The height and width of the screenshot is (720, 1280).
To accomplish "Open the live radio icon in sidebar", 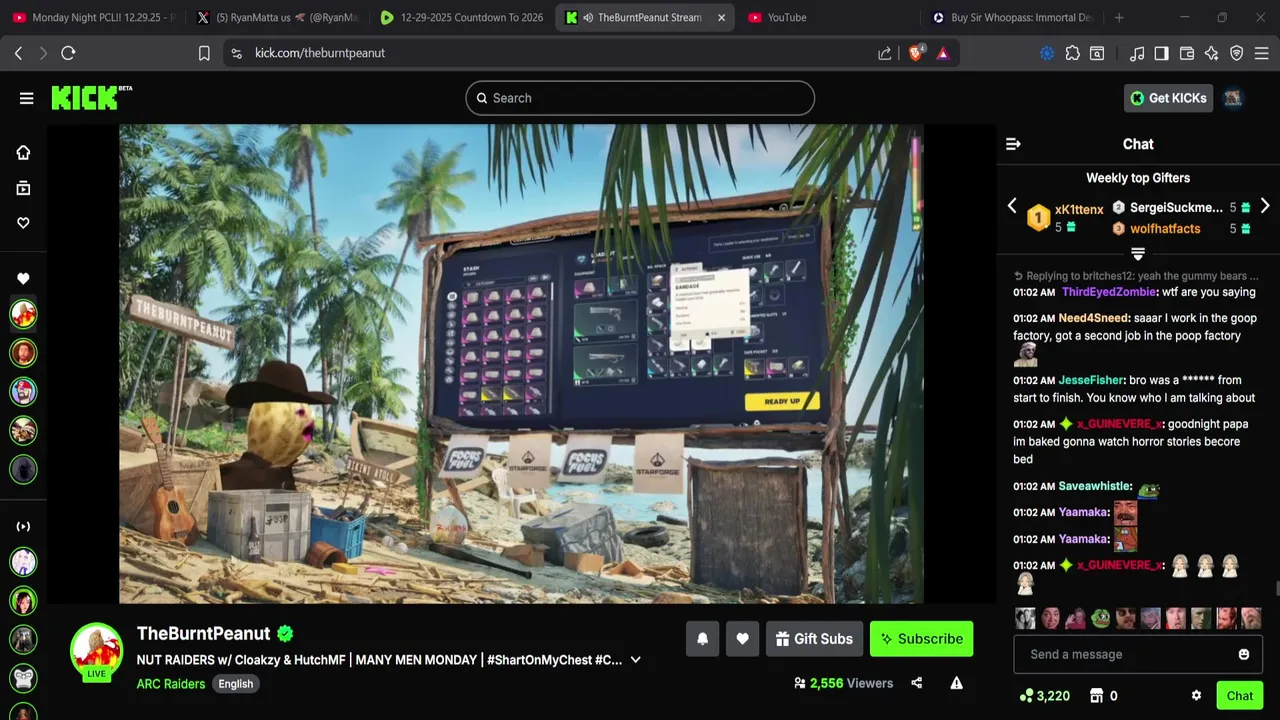I will point(23,526).
